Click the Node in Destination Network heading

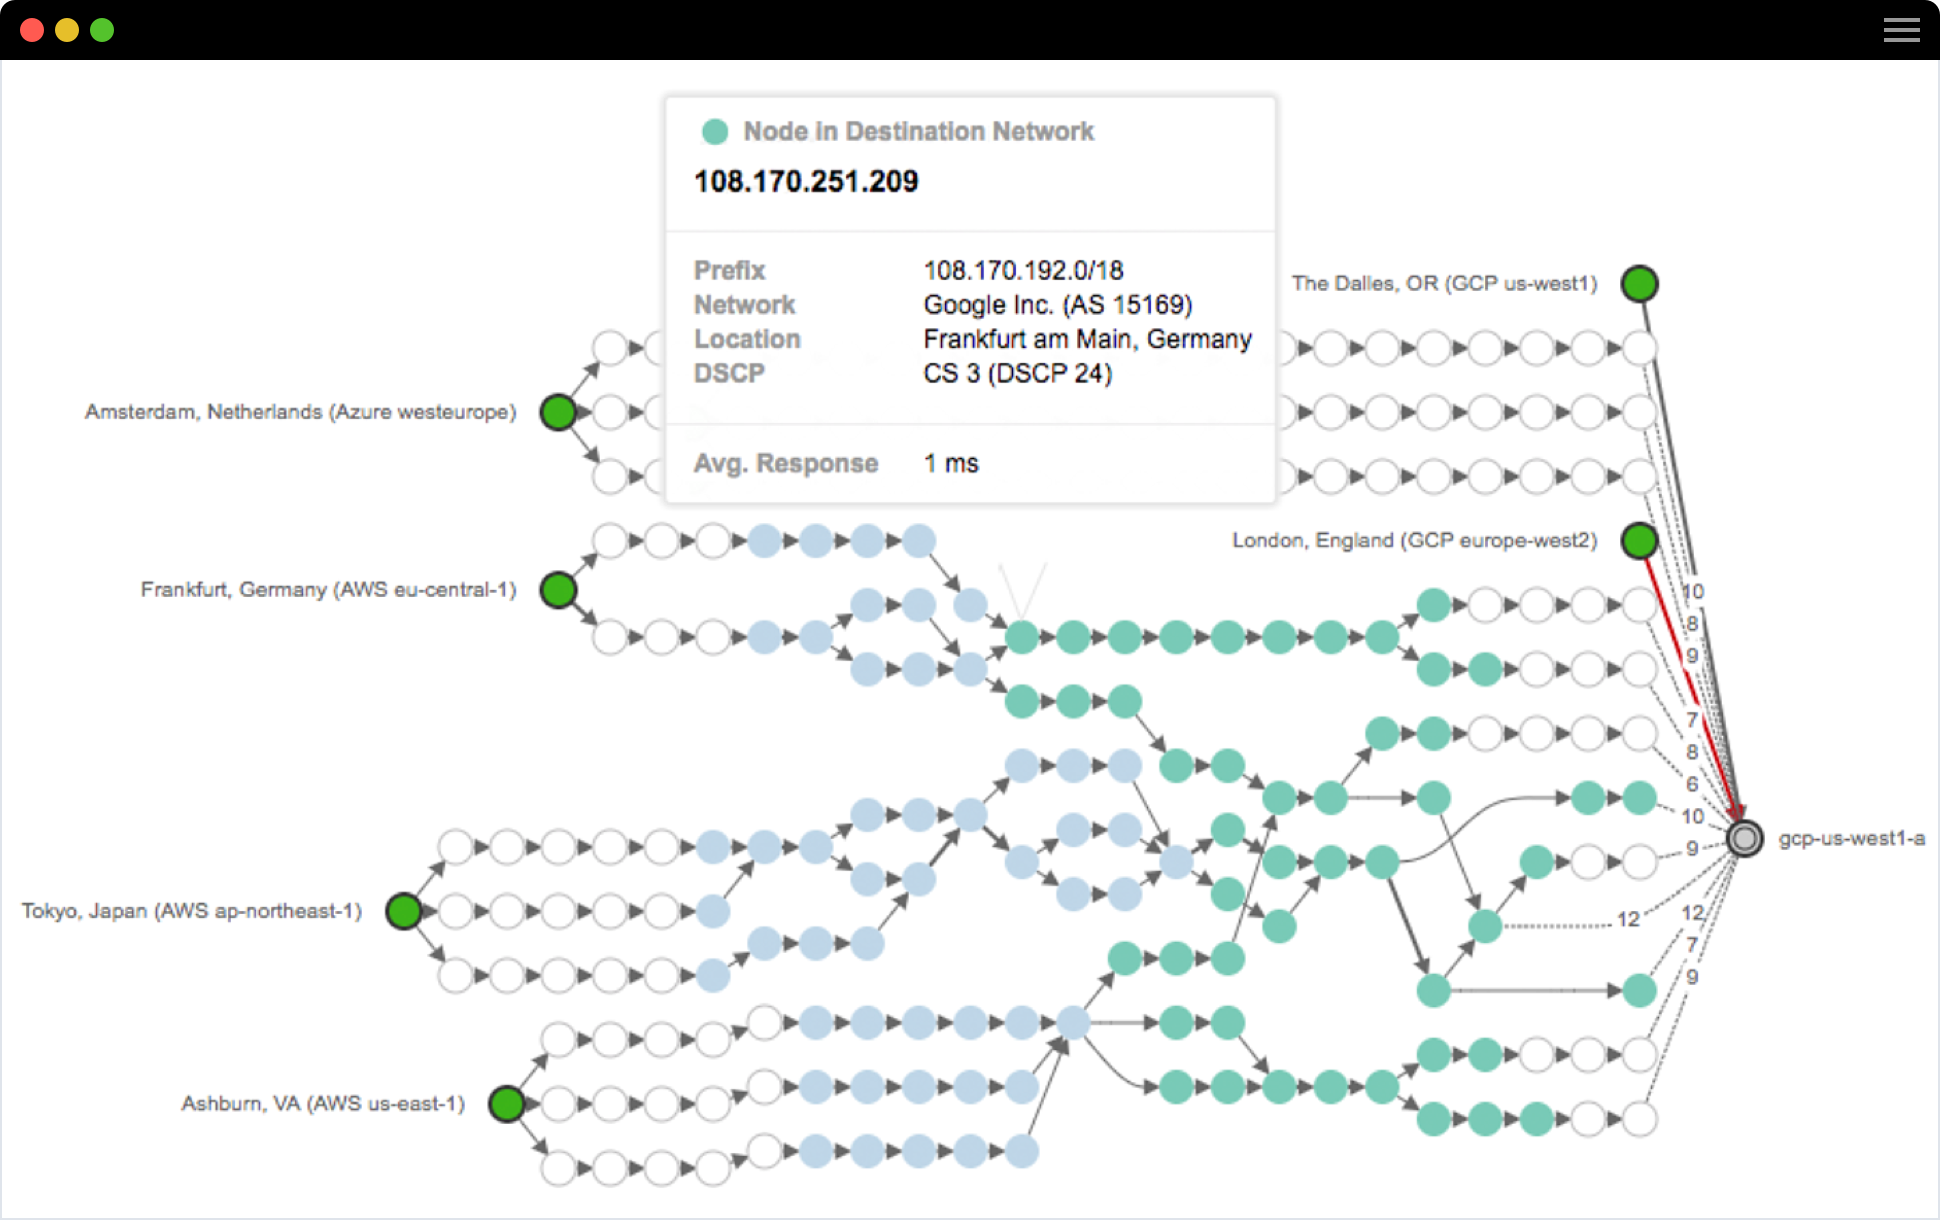[918, 132]
